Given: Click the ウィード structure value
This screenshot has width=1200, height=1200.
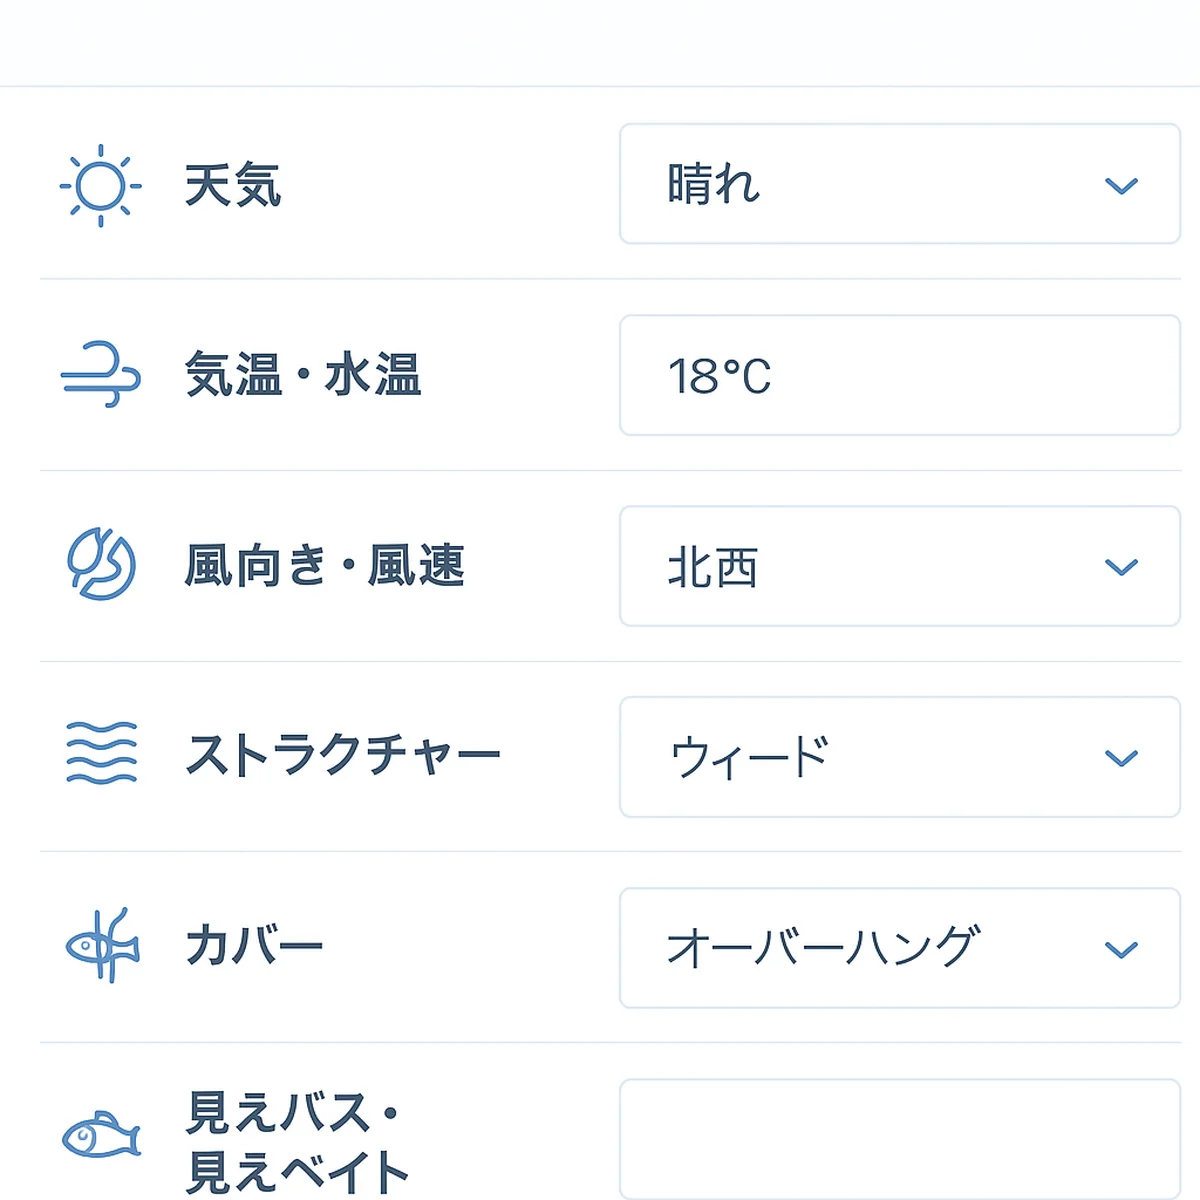Looking at the screenshot, I should pos(748,757).
